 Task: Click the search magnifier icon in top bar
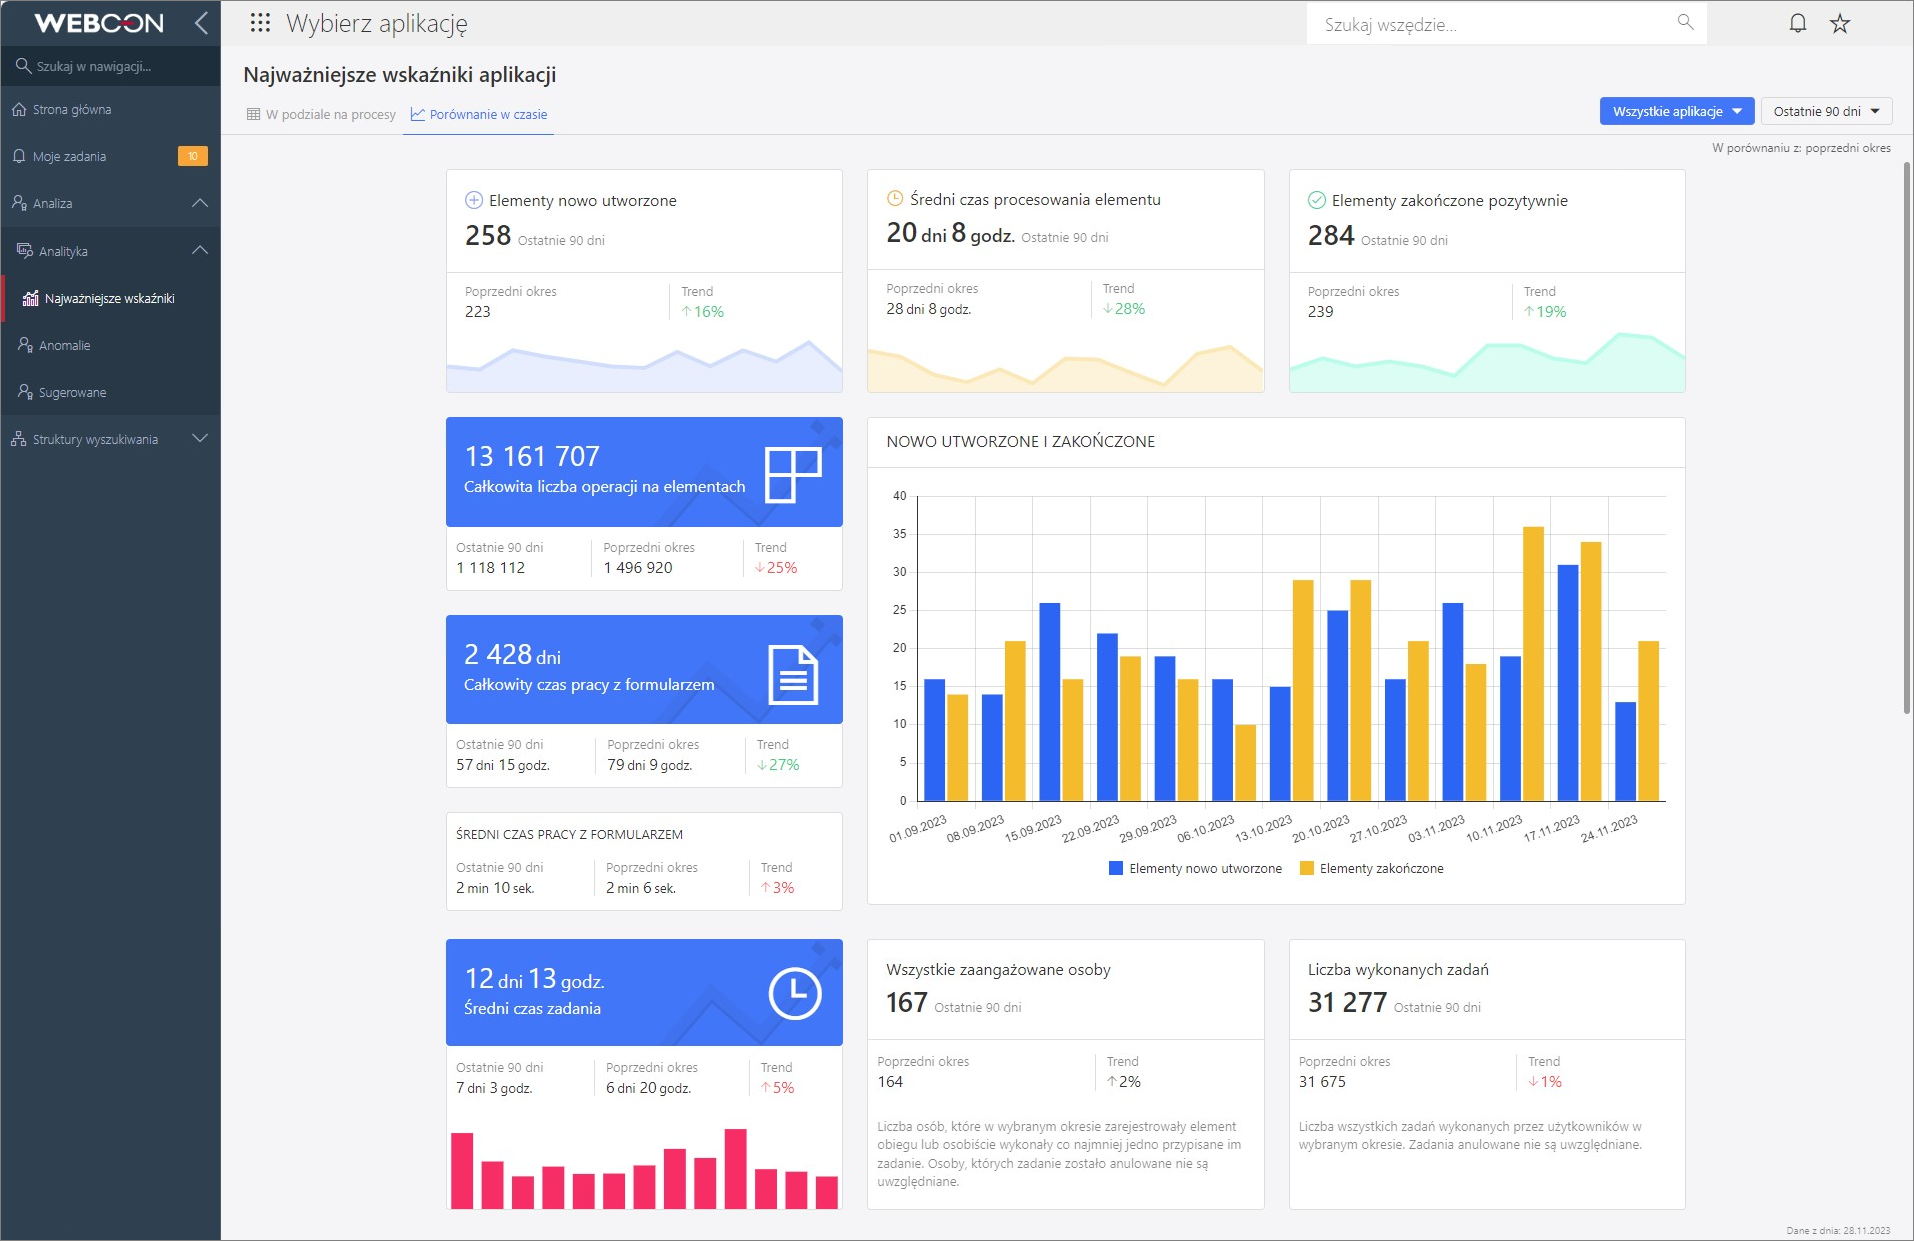pos(1685,22)
